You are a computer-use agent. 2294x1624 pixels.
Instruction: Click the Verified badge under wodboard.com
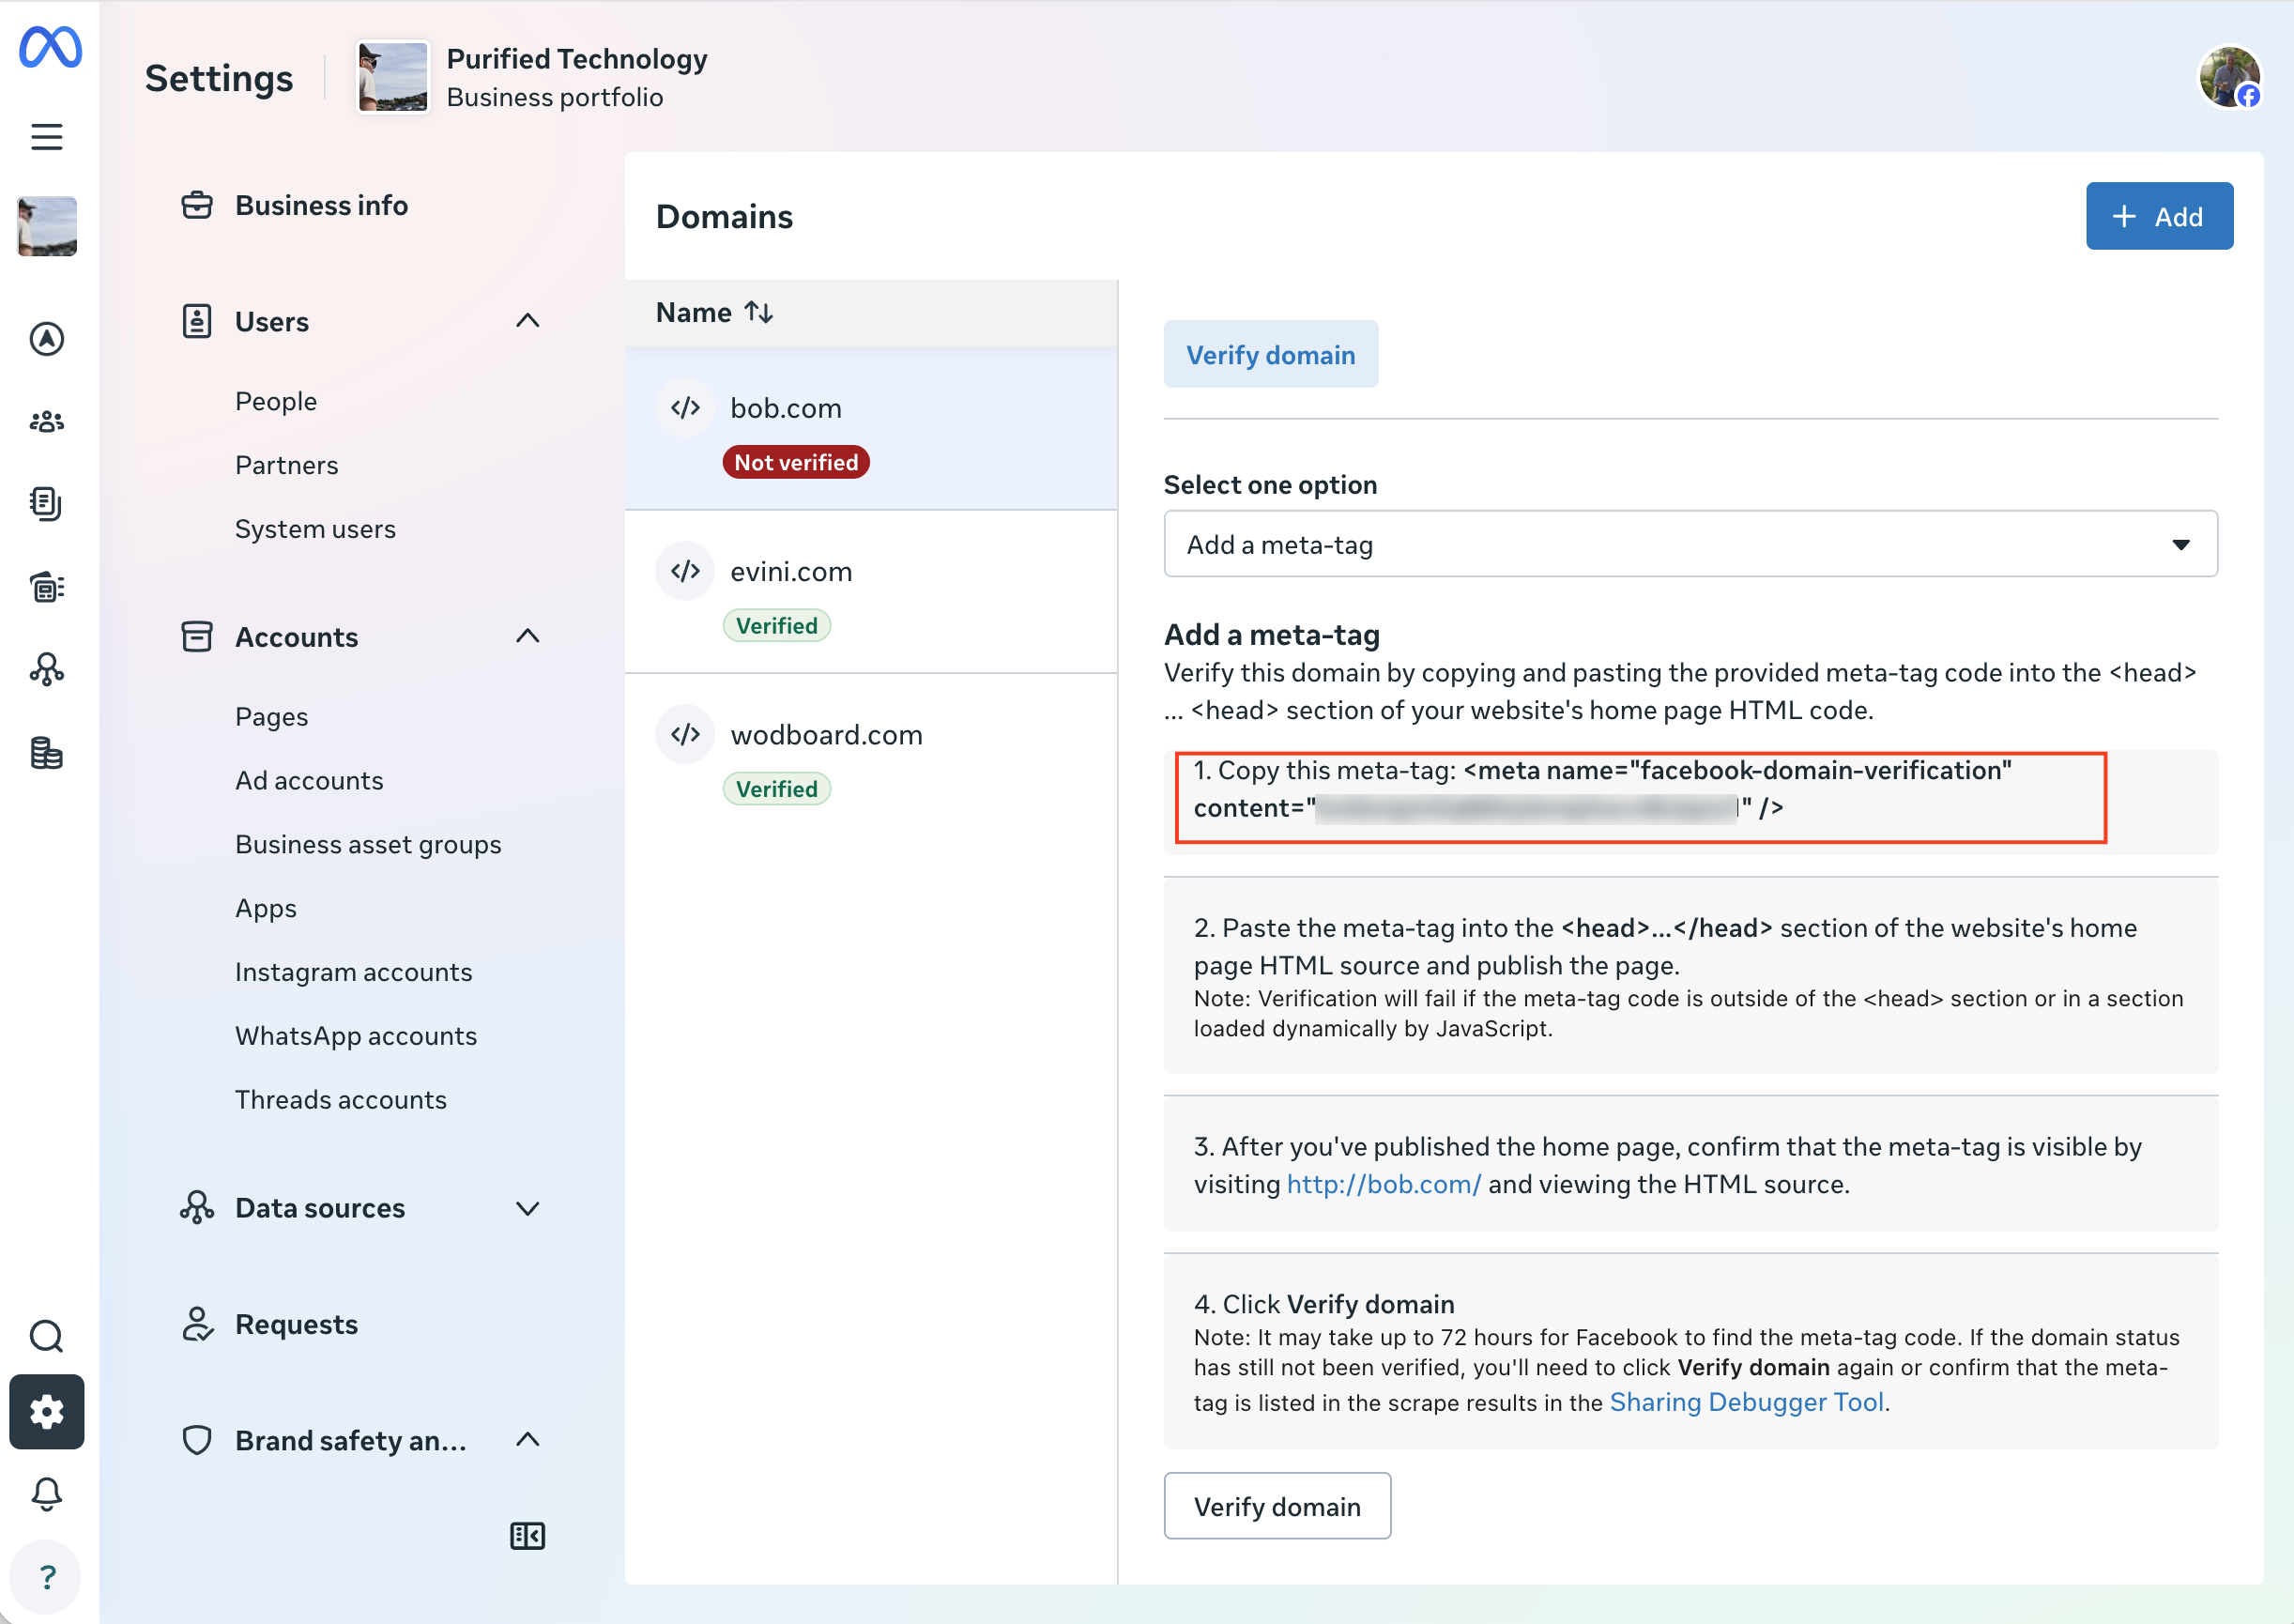[x=777, y=789]
